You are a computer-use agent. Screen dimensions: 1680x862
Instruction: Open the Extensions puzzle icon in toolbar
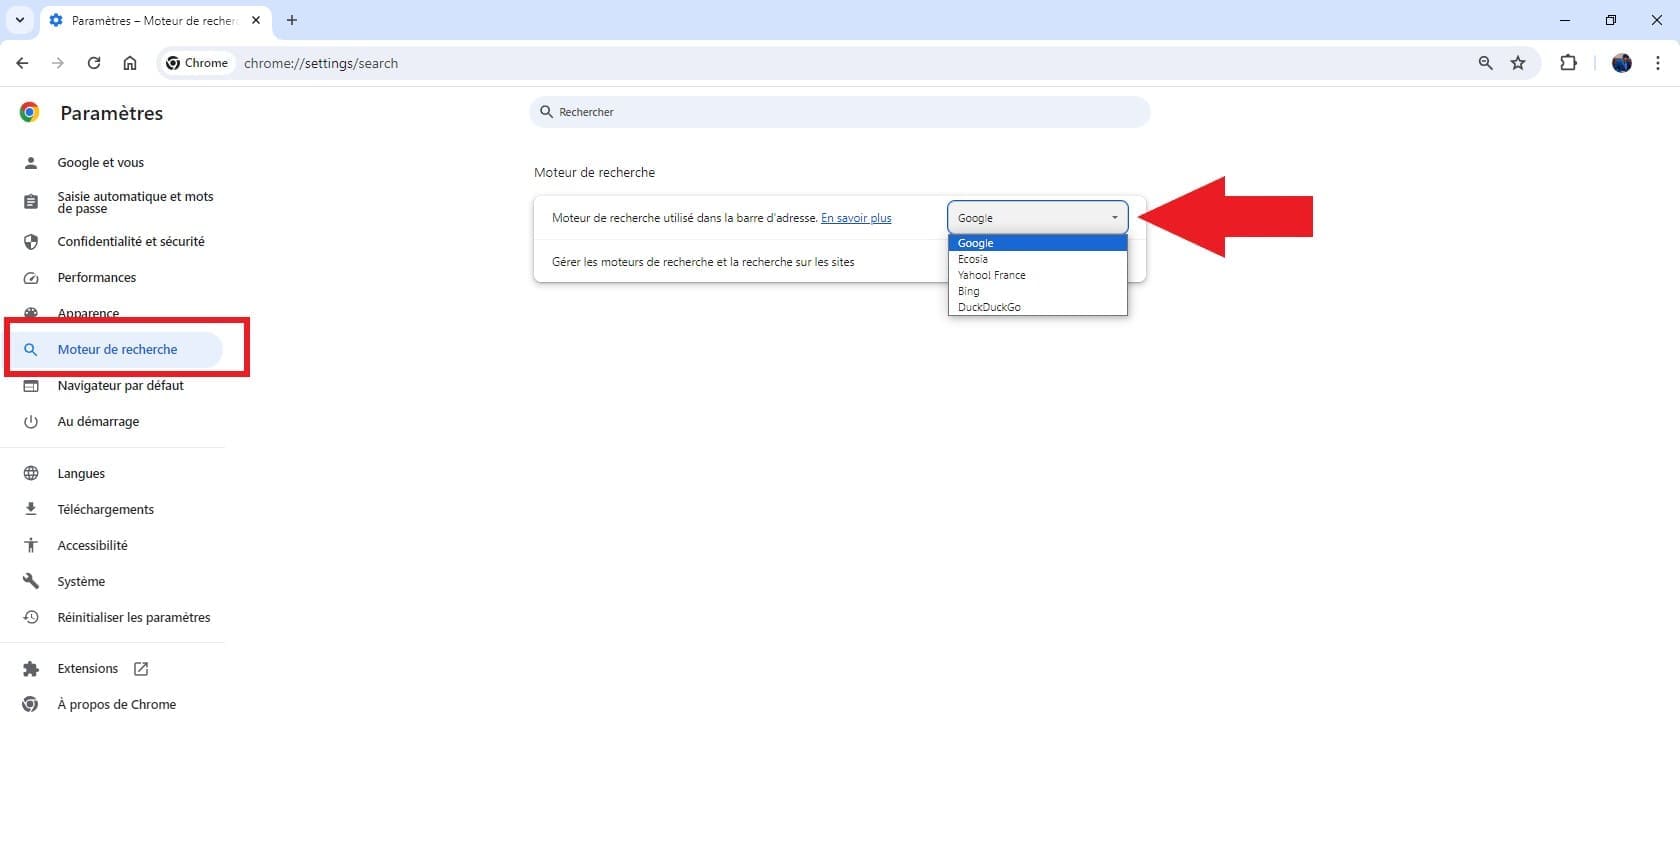1568,63
